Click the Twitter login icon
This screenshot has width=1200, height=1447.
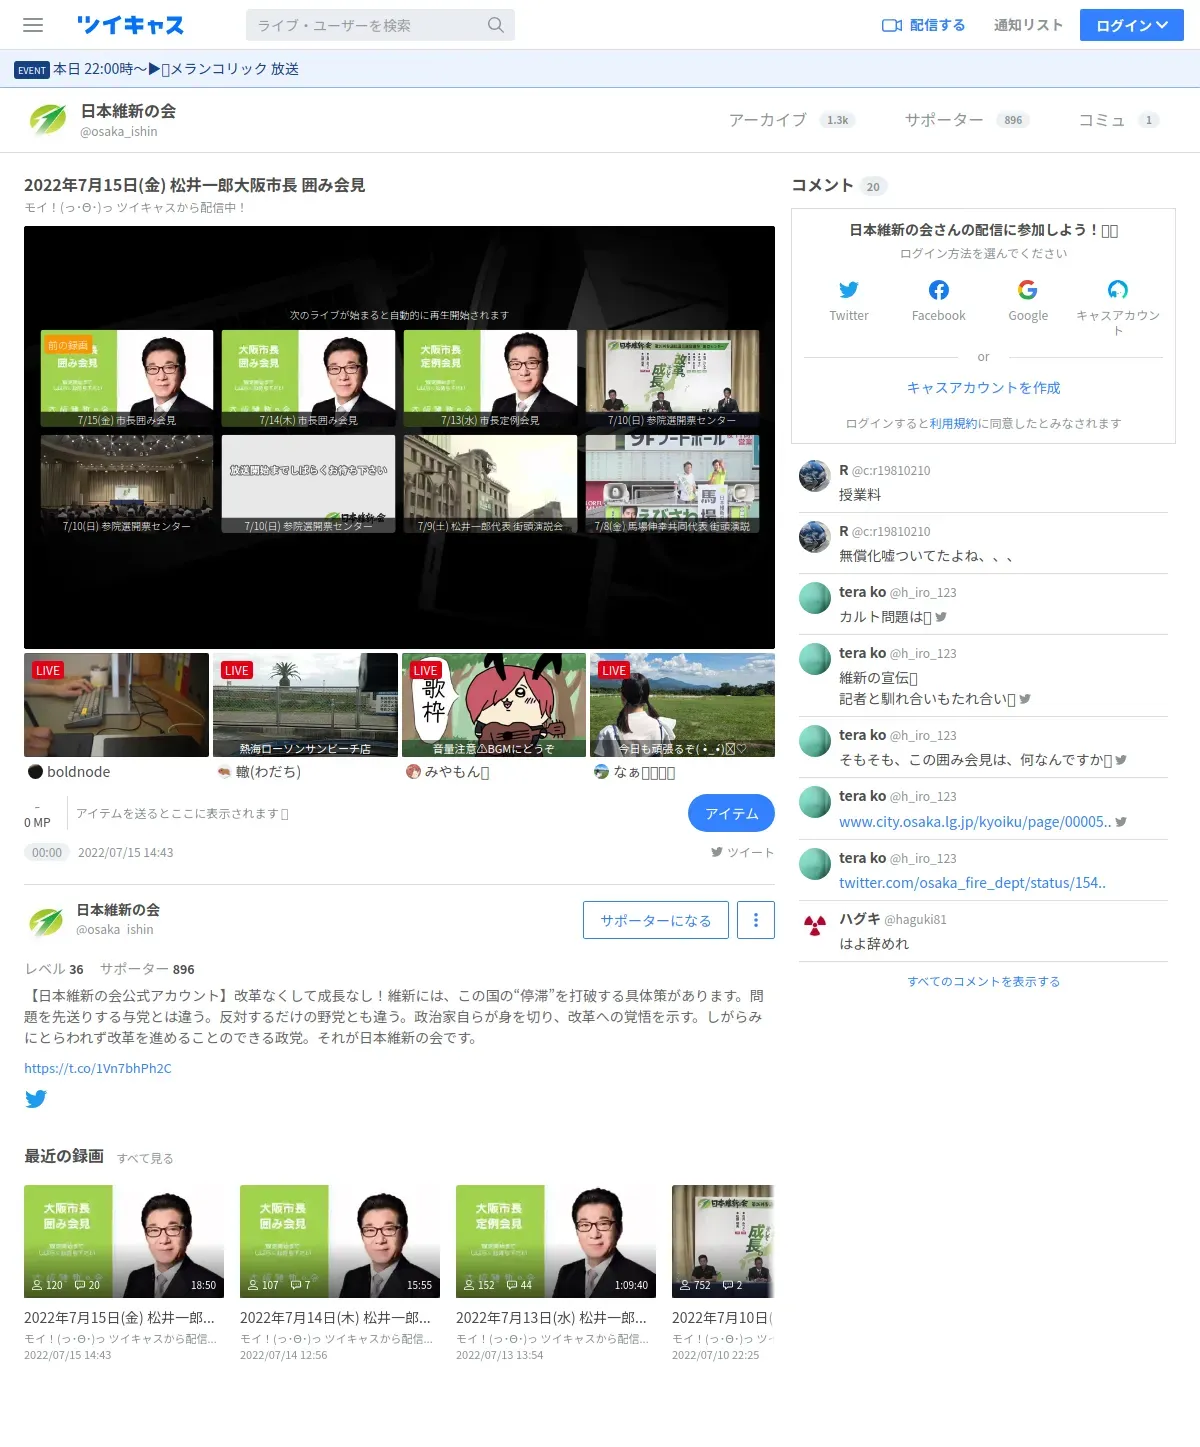click(848, 290)
